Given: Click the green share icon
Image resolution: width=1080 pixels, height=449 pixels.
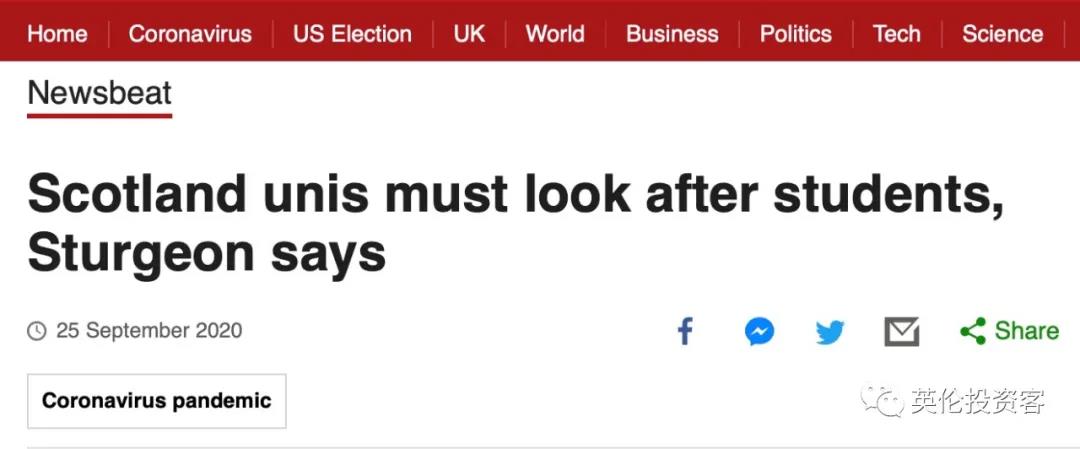Looking at the screenshot, I should [972, 331].
